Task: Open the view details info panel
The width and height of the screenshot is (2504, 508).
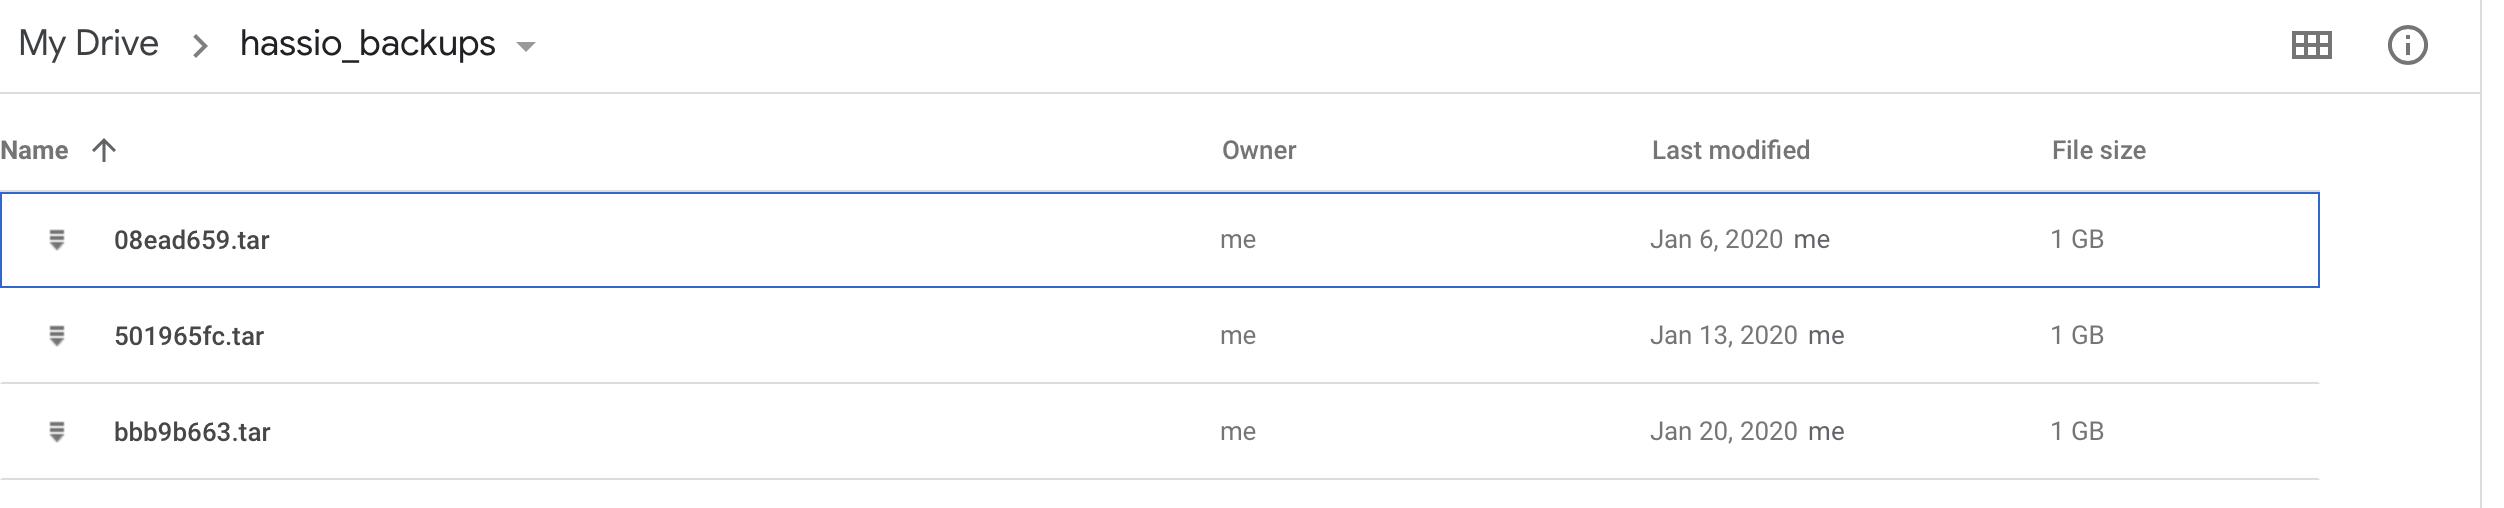Action: (2407, 46)
